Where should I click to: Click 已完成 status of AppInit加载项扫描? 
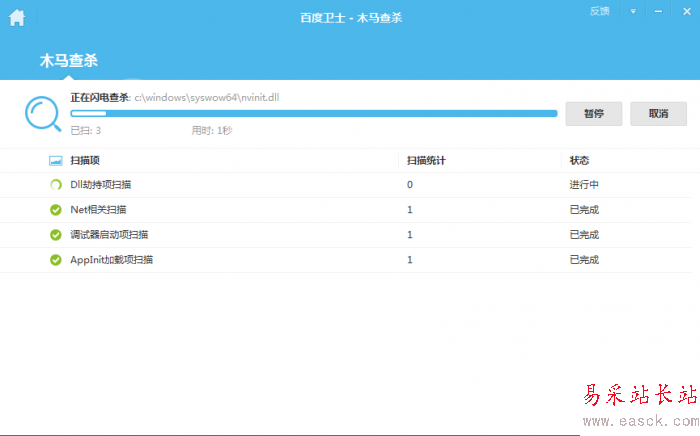point(584,260)
